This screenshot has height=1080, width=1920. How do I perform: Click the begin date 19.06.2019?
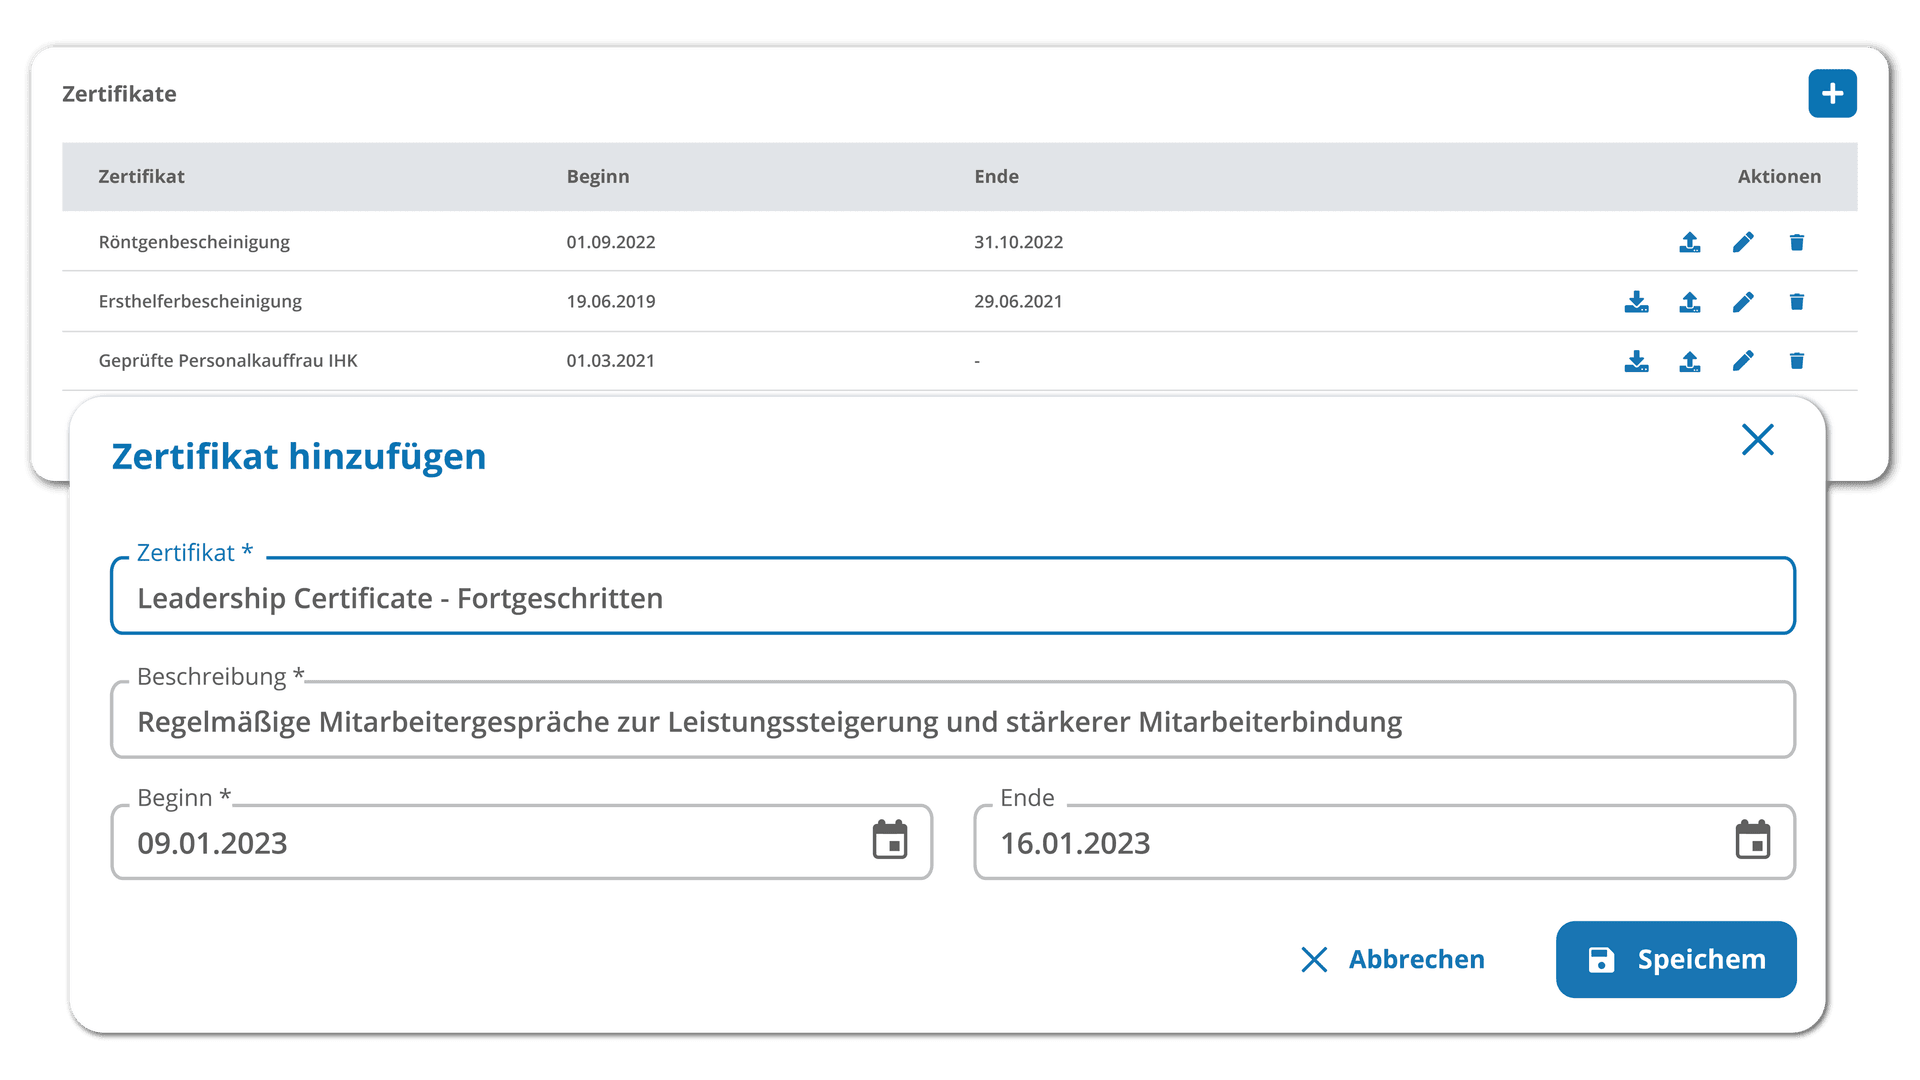(611, 301)
